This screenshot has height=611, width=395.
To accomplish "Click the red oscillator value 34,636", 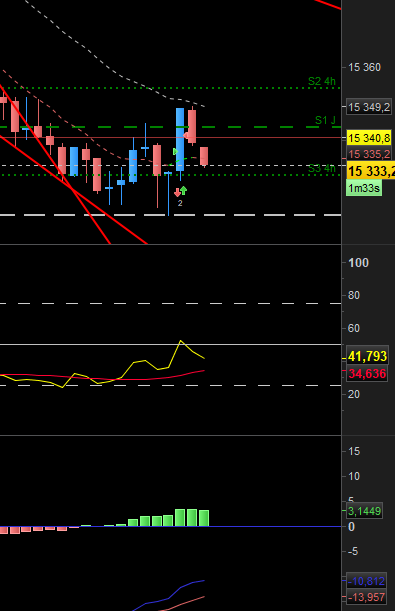I will tap(367, 374).
